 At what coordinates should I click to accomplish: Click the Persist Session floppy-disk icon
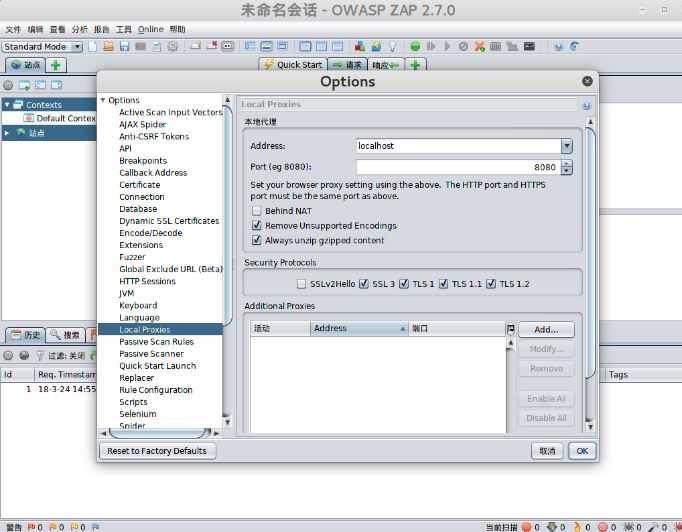tap(124, 46)
